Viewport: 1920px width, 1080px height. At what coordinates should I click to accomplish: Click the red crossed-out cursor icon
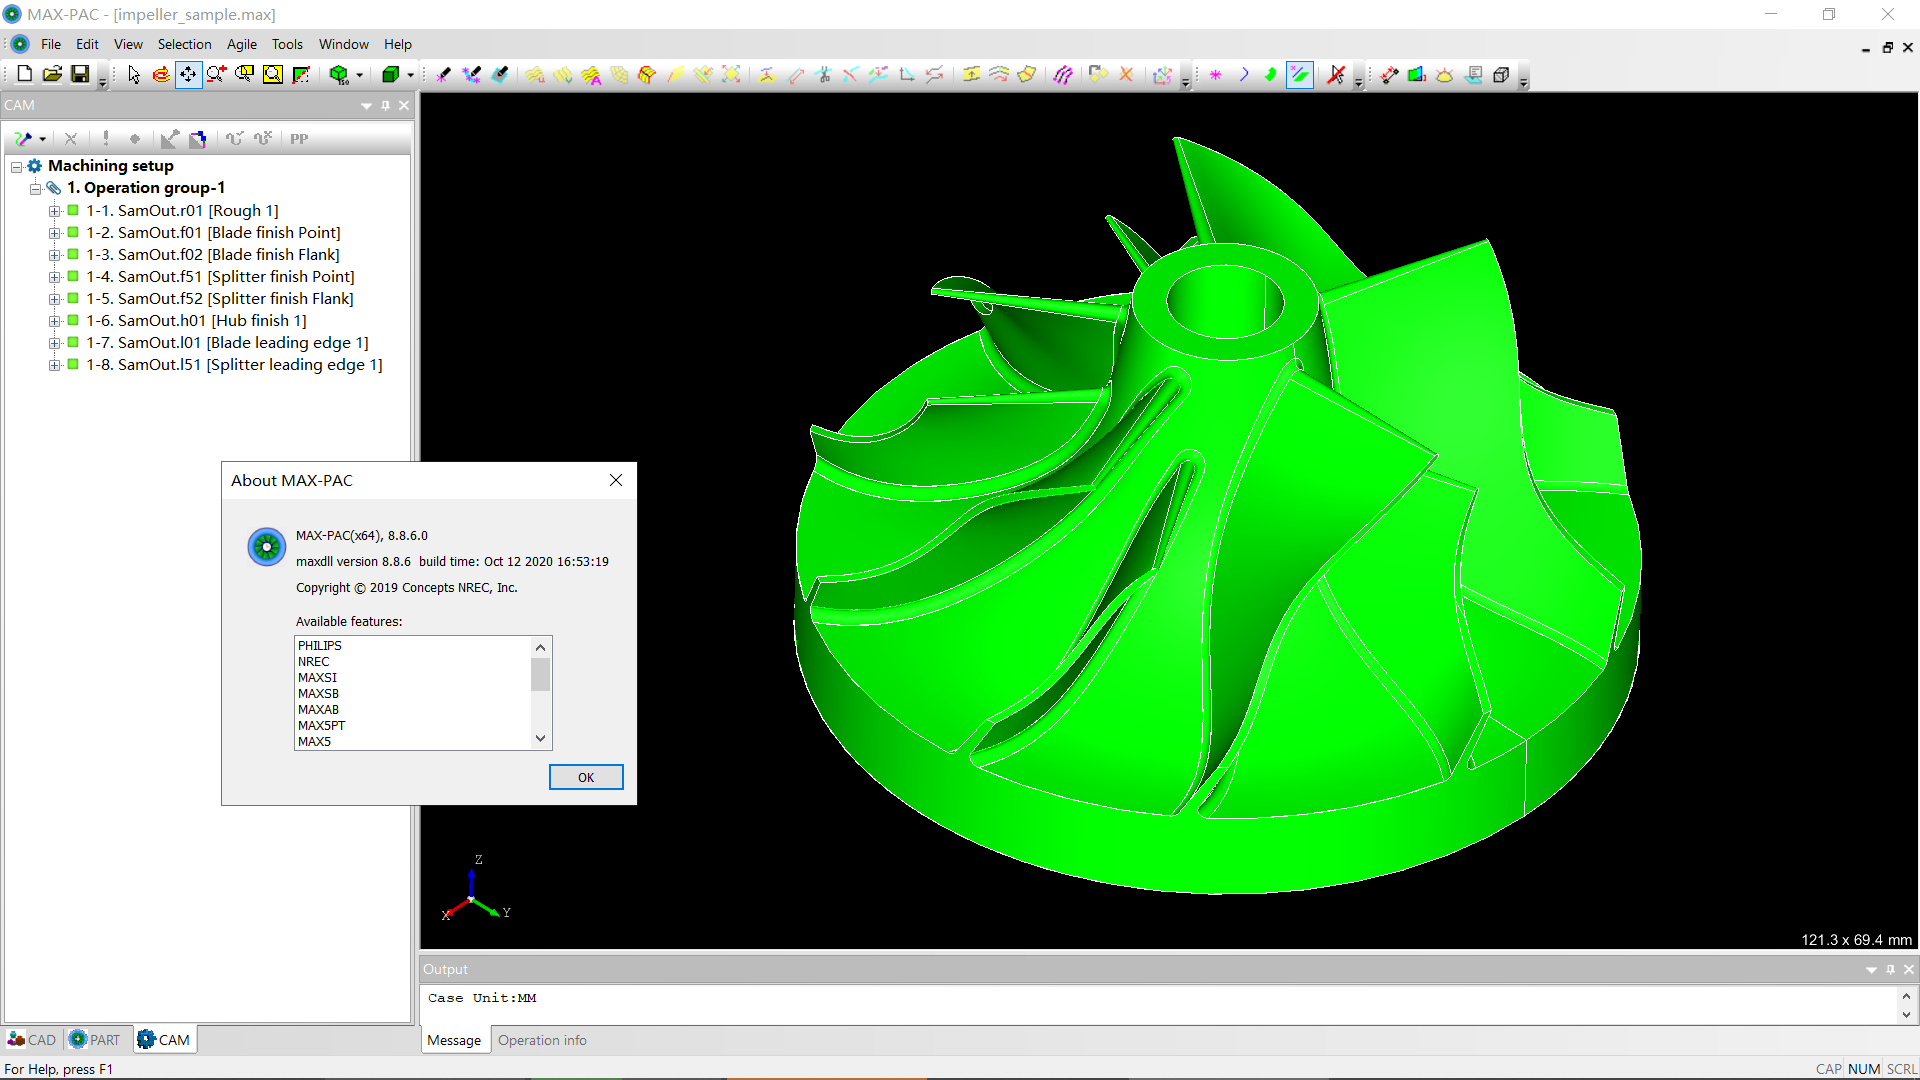coord(1336,75)
